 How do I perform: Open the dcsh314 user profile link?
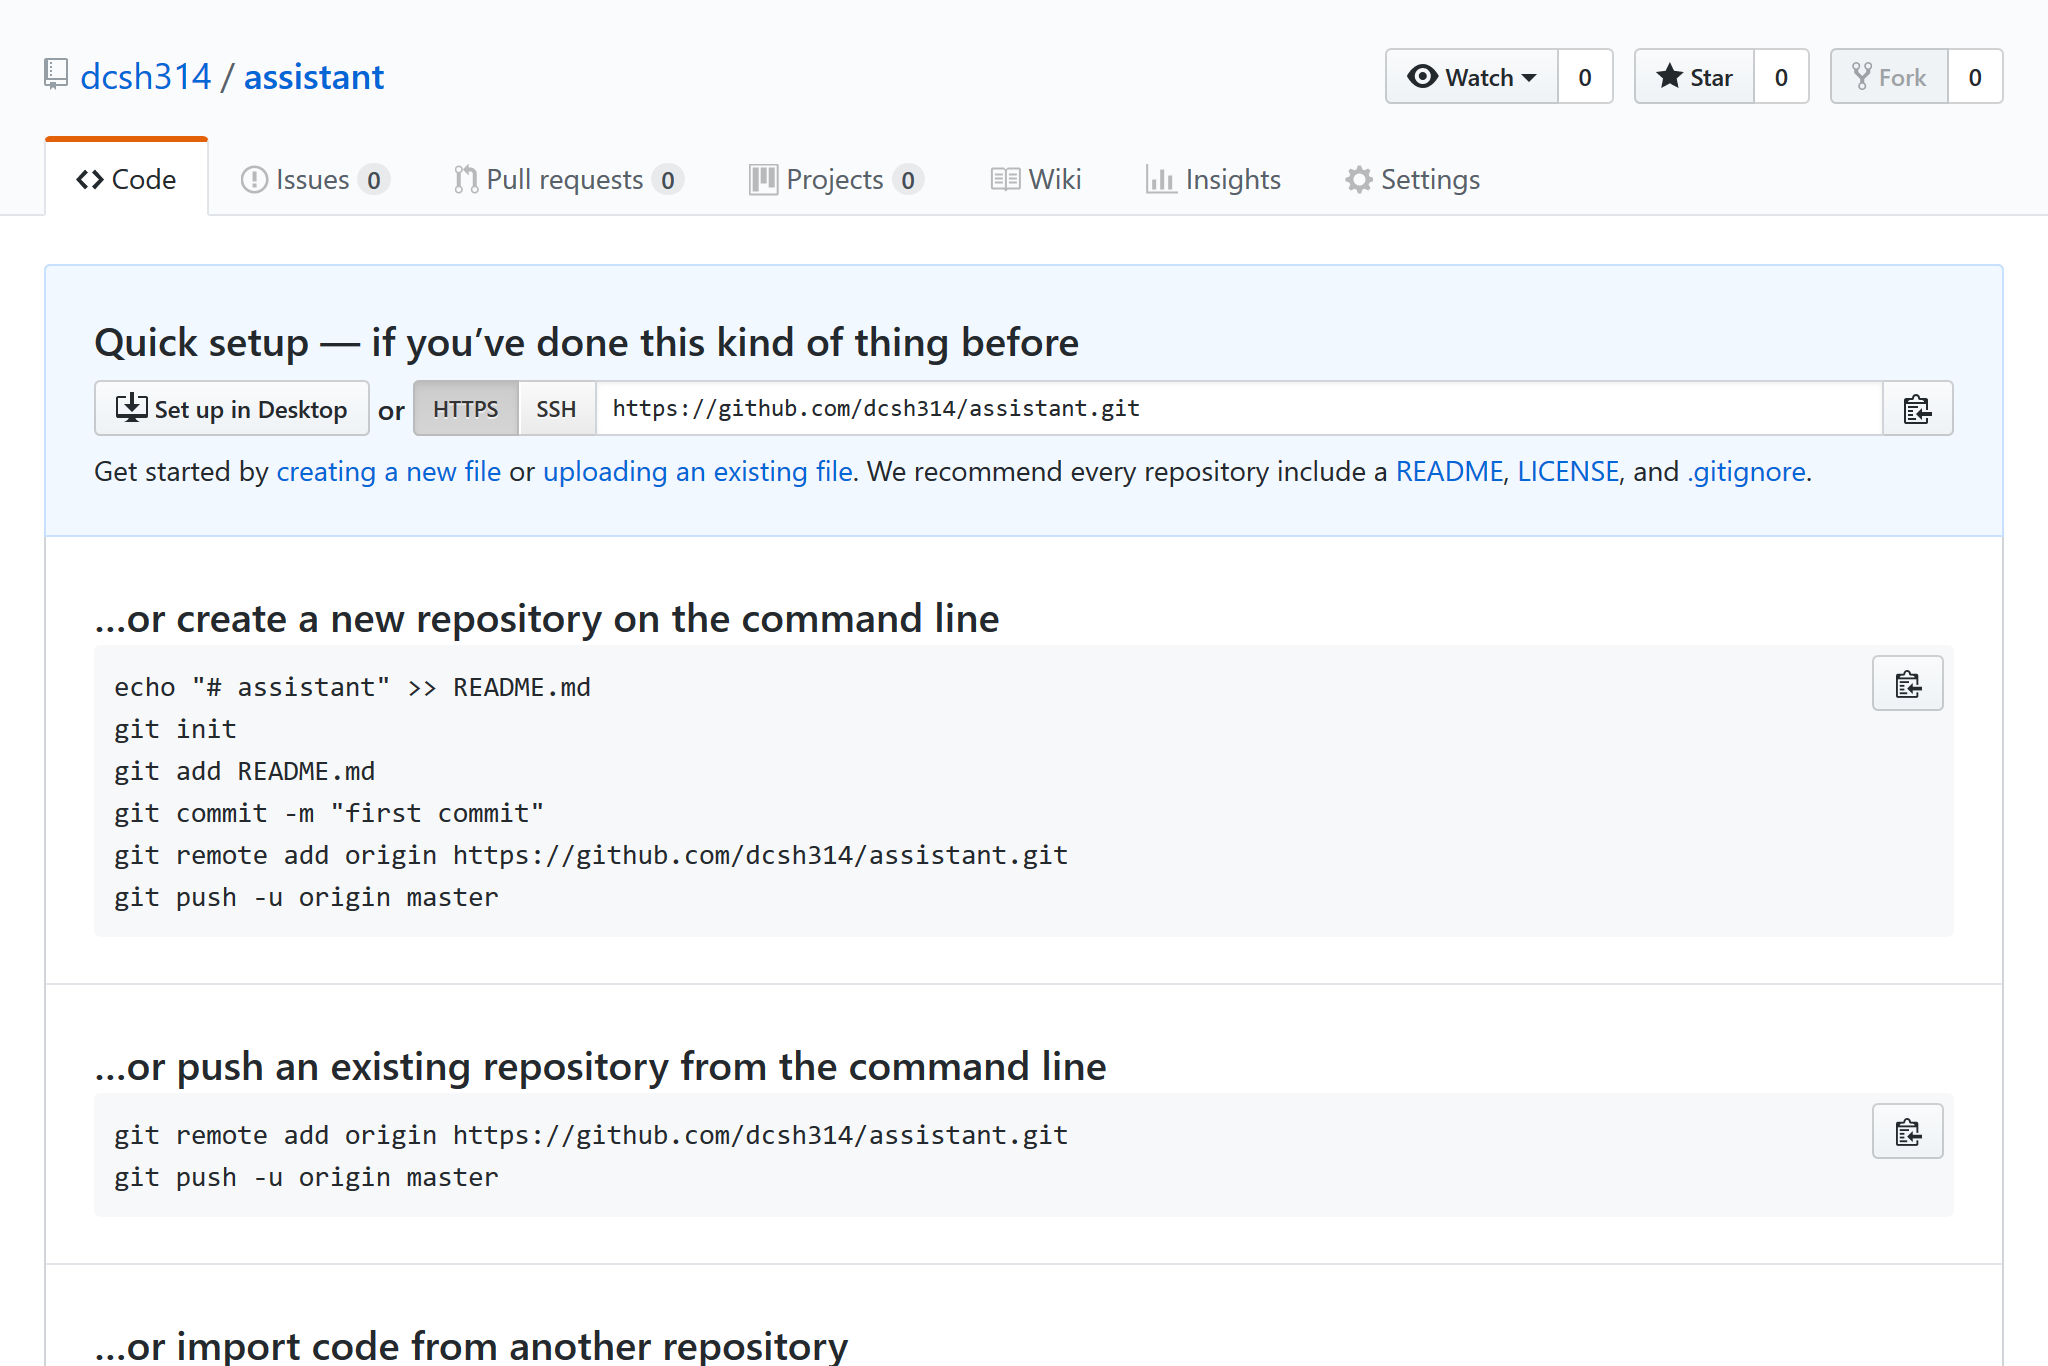[x=146, y=77]
